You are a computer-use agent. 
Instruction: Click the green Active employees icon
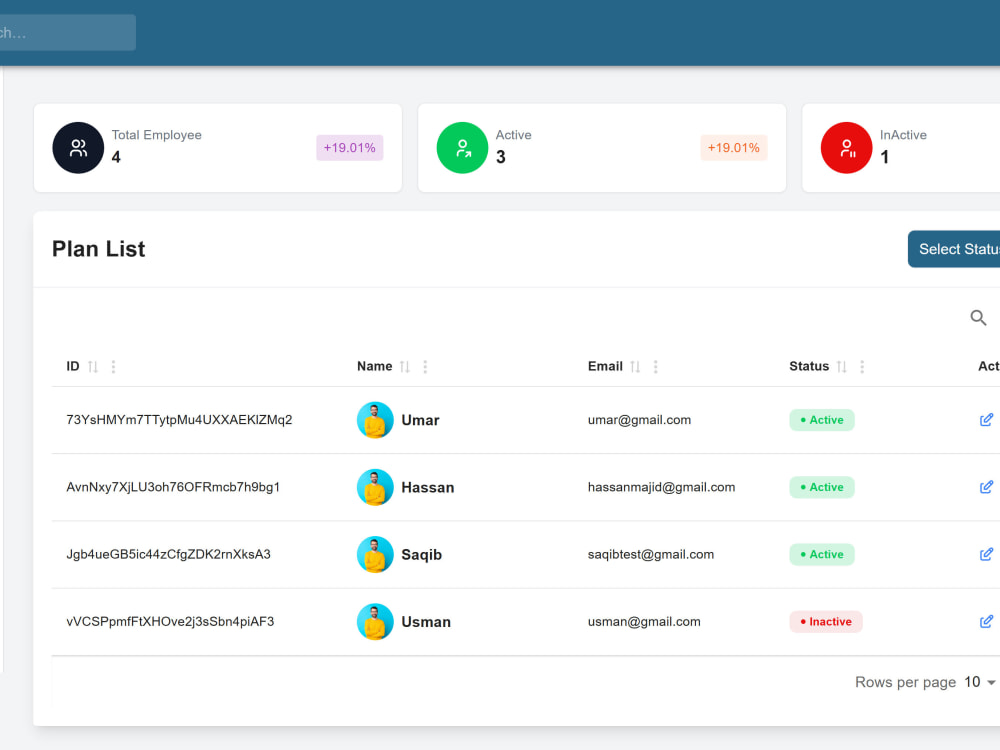462,147
